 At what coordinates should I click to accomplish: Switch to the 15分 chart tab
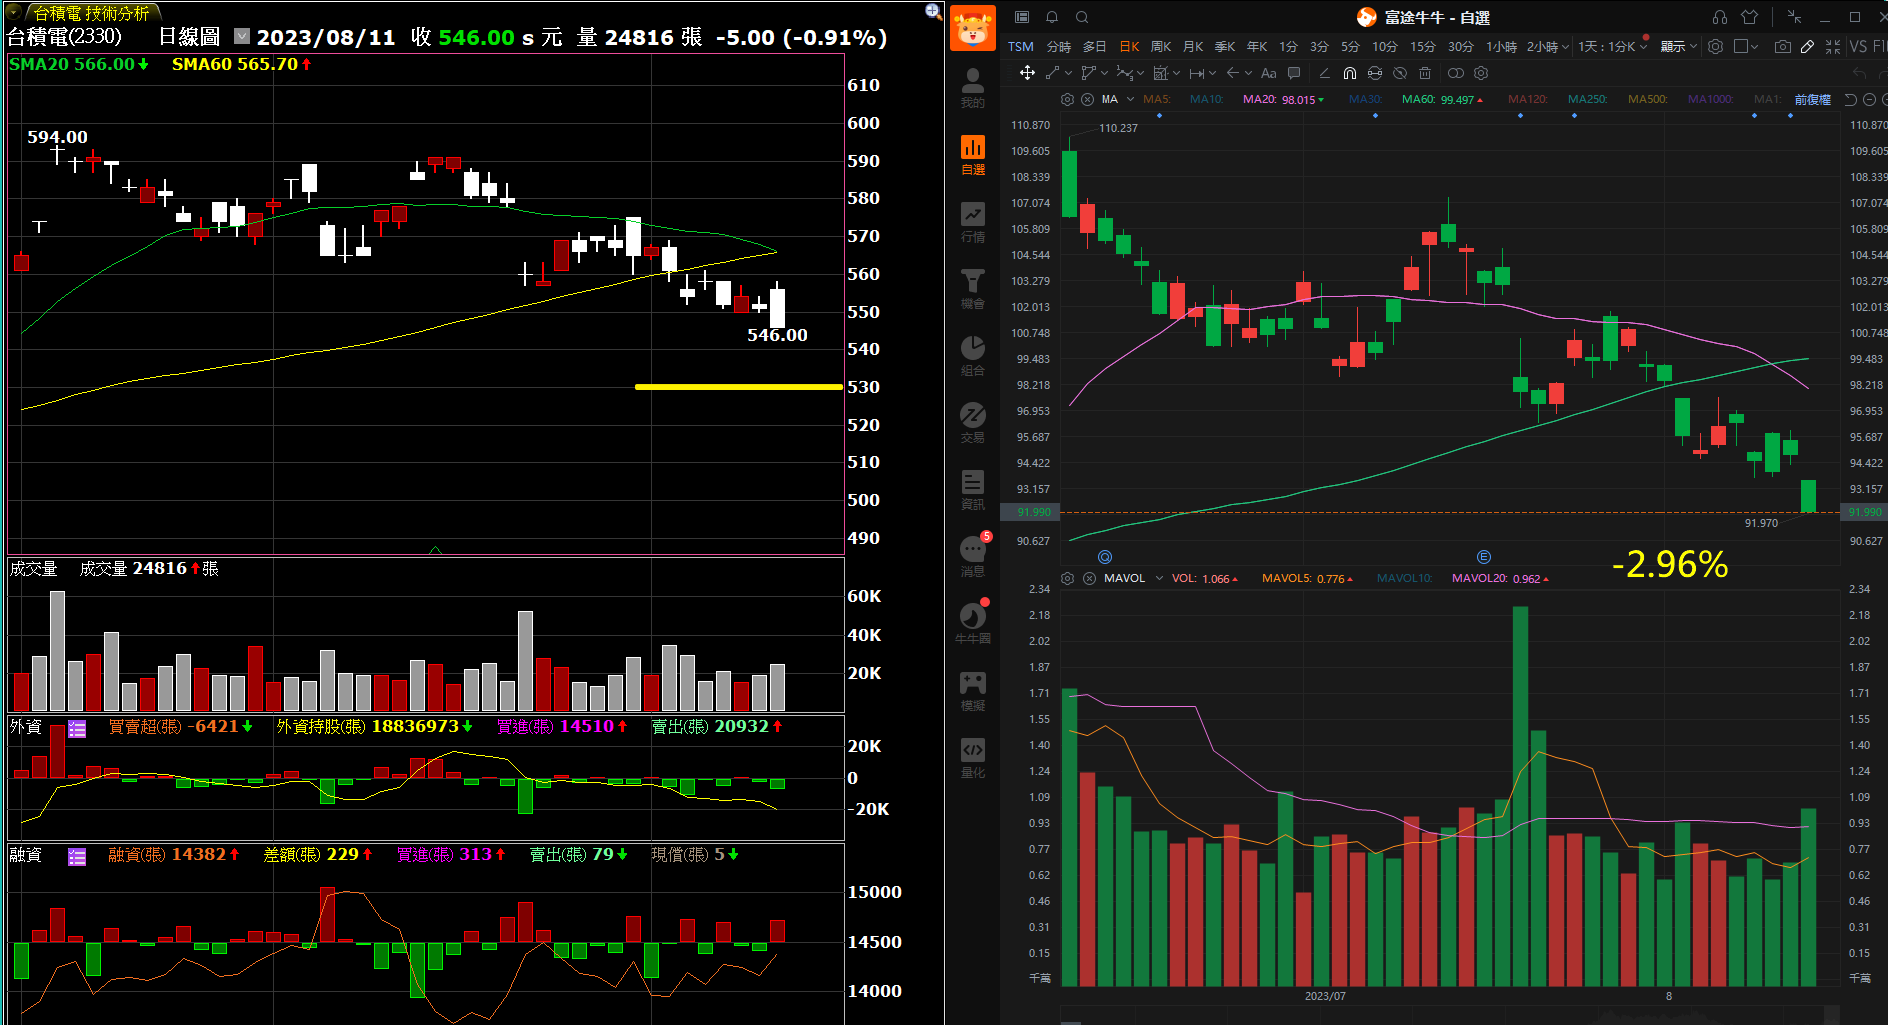1422,46
